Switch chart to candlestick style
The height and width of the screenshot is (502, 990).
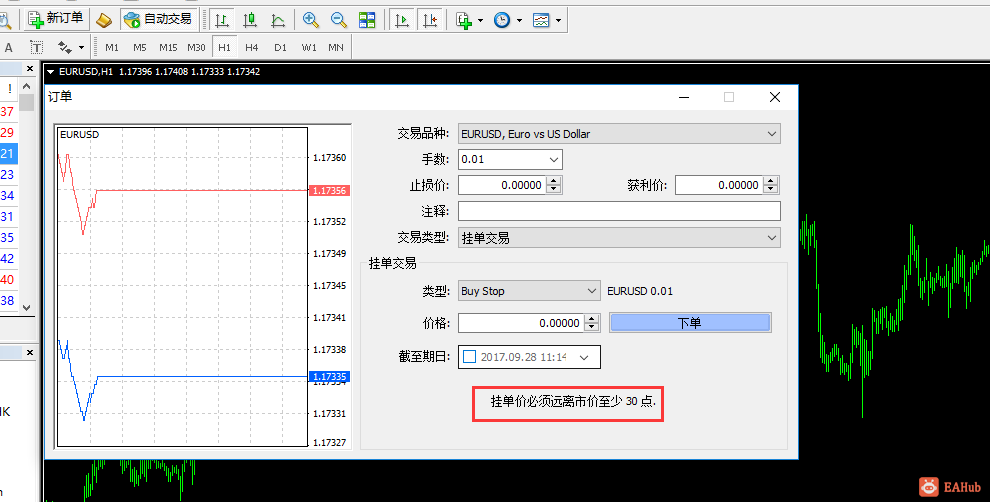(x=250, y=20)
